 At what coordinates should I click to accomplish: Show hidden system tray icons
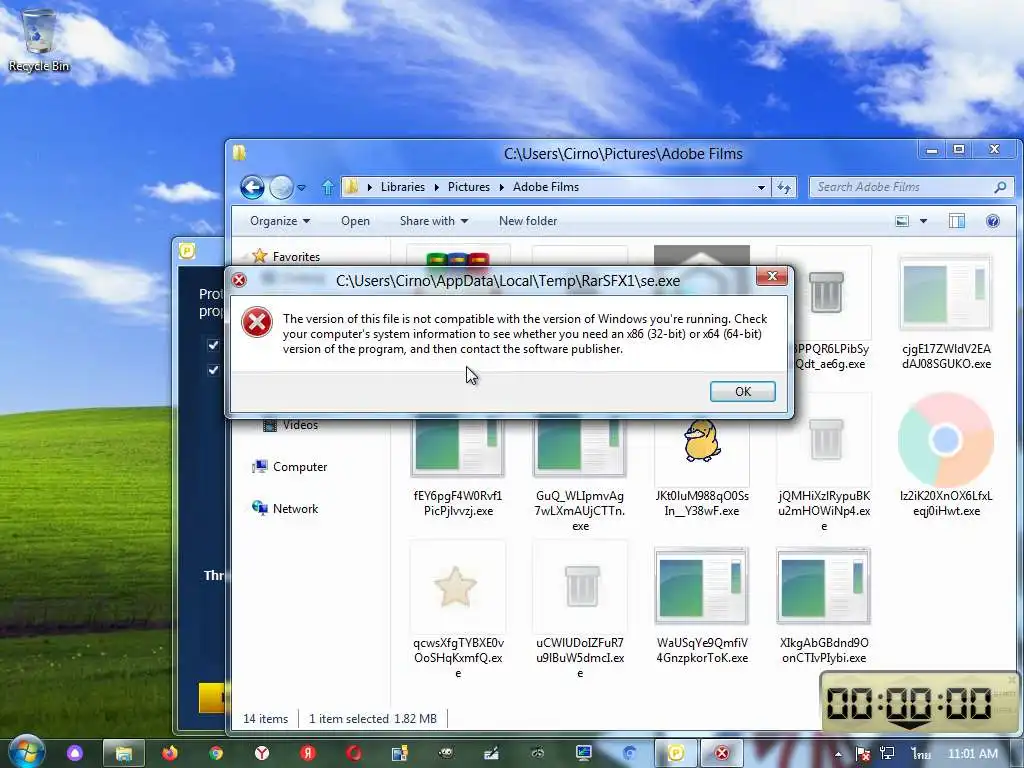[x=838, y=754]
